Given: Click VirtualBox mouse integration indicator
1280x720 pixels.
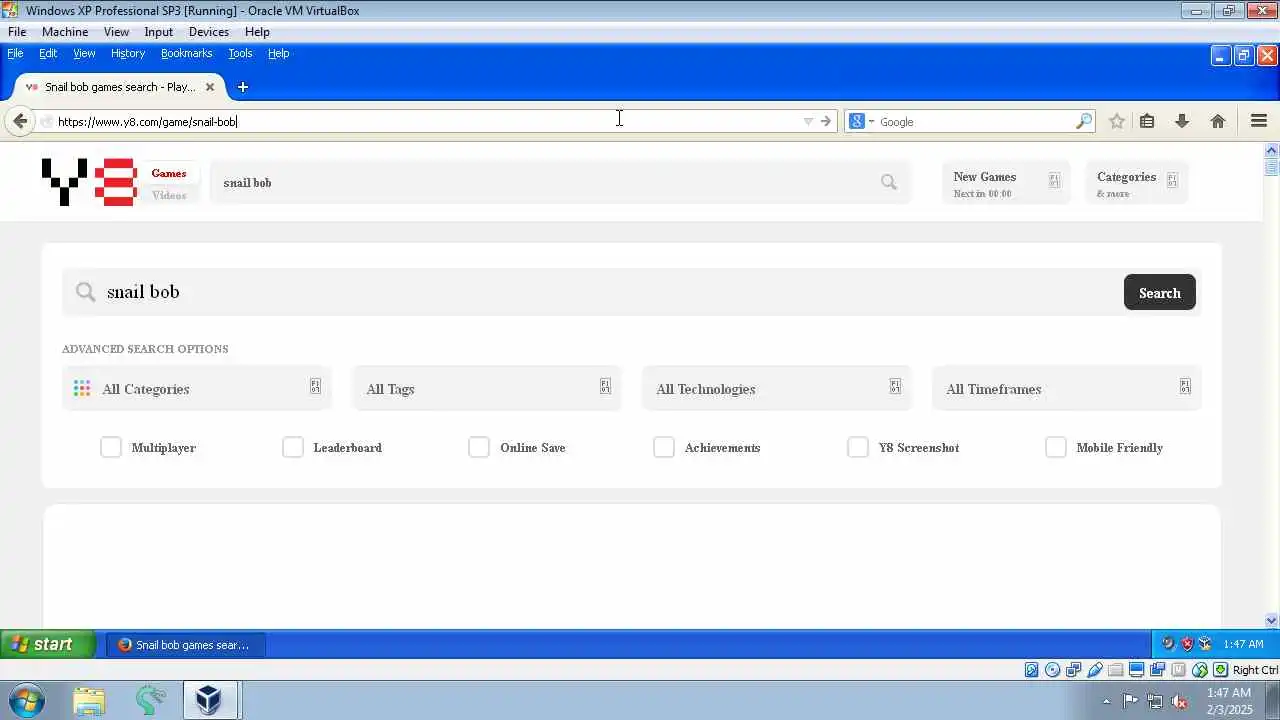Looking at the screenshot, I should tap(1199, 670).
